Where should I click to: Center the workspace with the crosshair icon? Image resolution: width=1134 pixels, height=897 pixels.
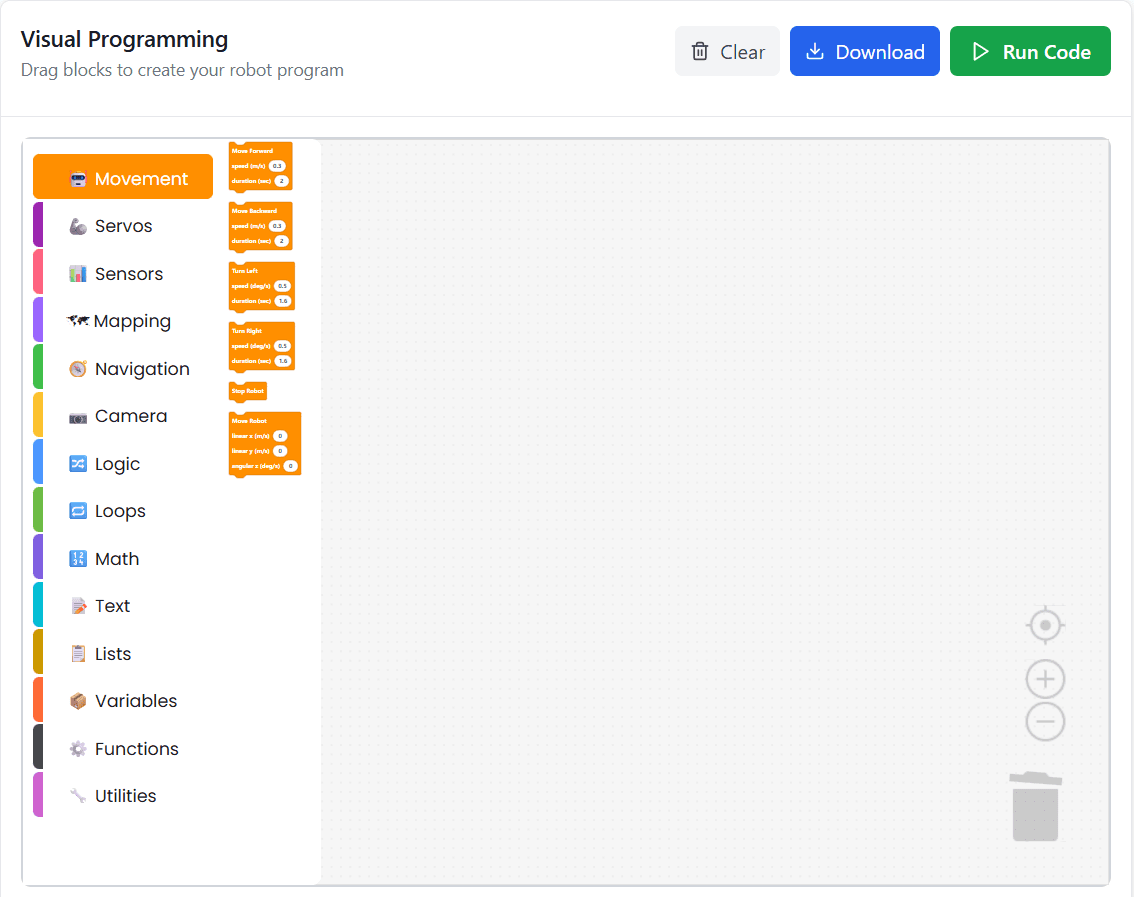click(1045, 625)
